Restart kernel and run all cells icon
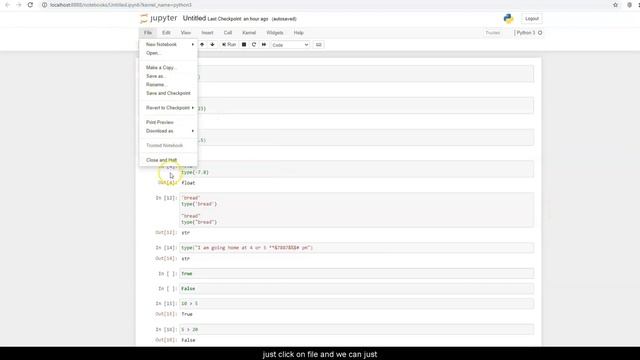The height and width of the screenshot is (360, 640). pyautogui.click(x=264, y=44)
